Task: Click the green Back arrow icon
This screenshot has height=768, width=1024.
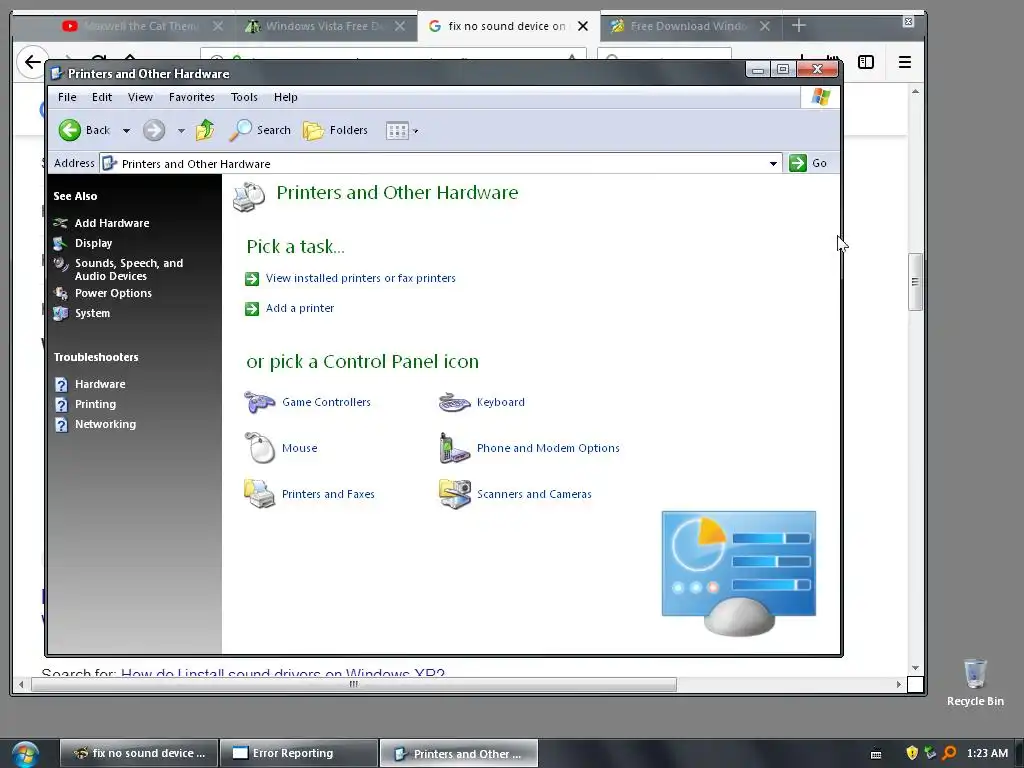Action: 69,130
